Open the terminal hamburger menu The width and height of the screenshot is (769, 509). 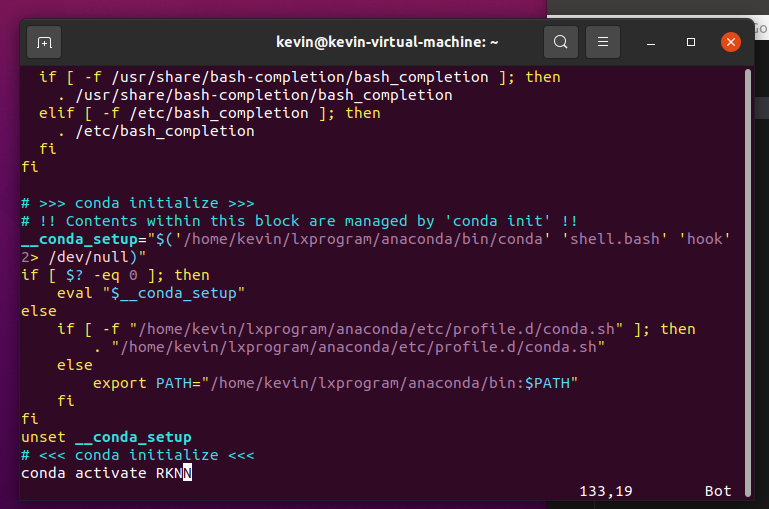point(603,42)
